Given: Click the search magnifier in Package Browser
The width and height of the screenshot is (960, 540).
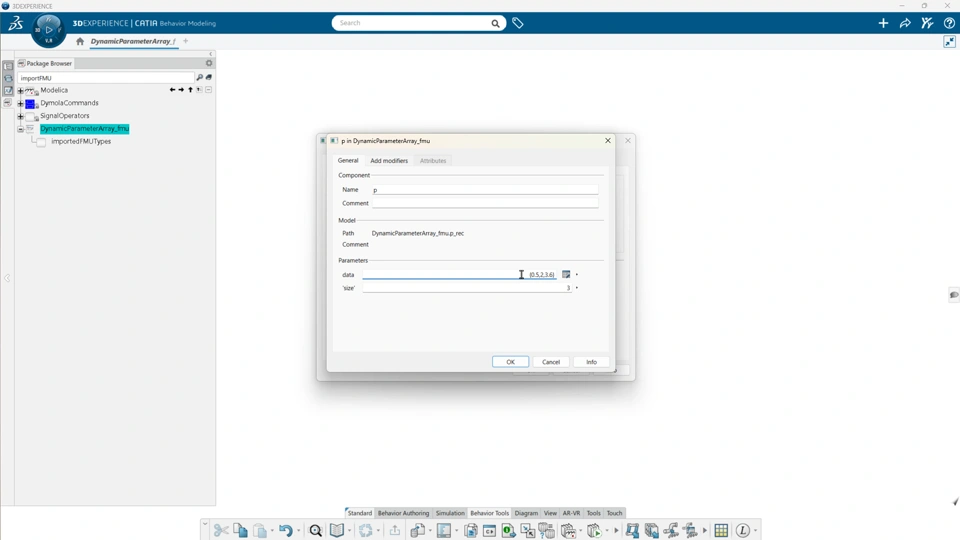Looking at the screenshot, I should click(199, 78).
